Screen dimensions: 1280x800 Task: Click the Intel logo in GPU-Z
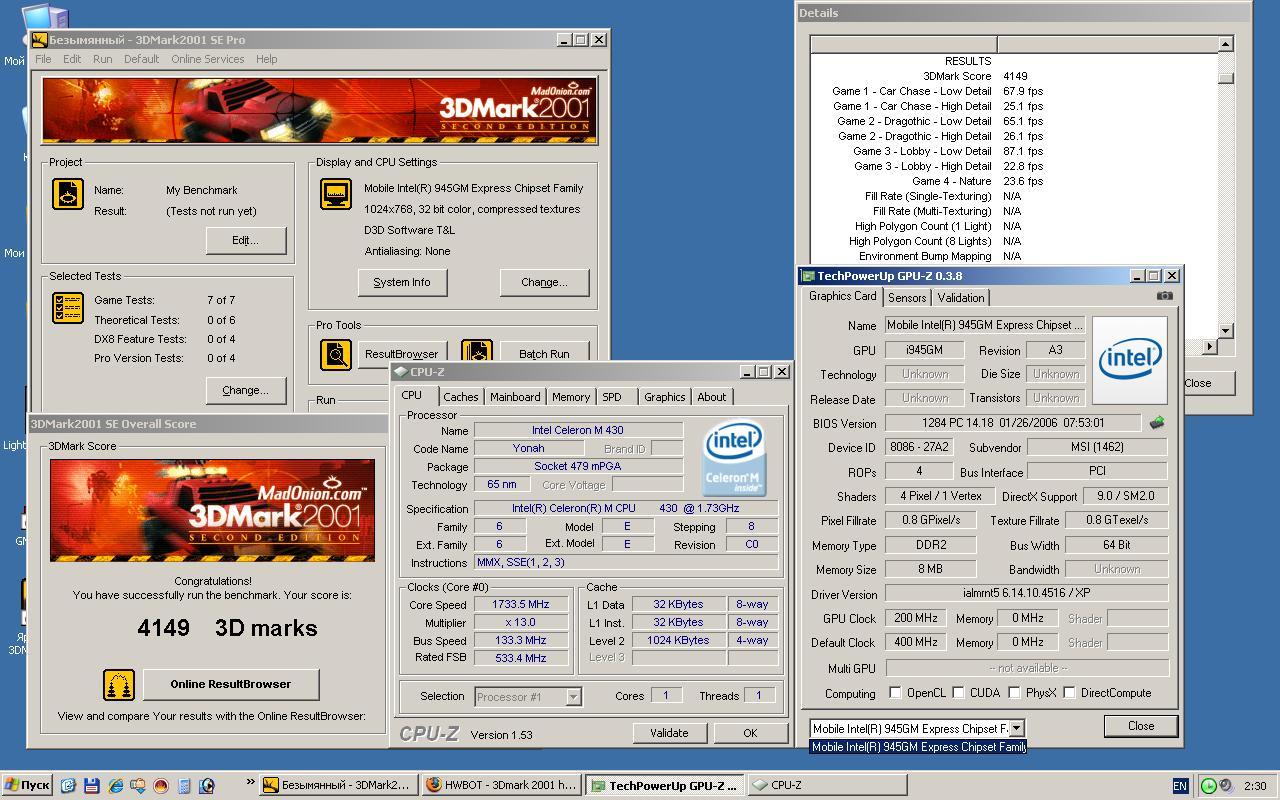(x=1130, y=360)
